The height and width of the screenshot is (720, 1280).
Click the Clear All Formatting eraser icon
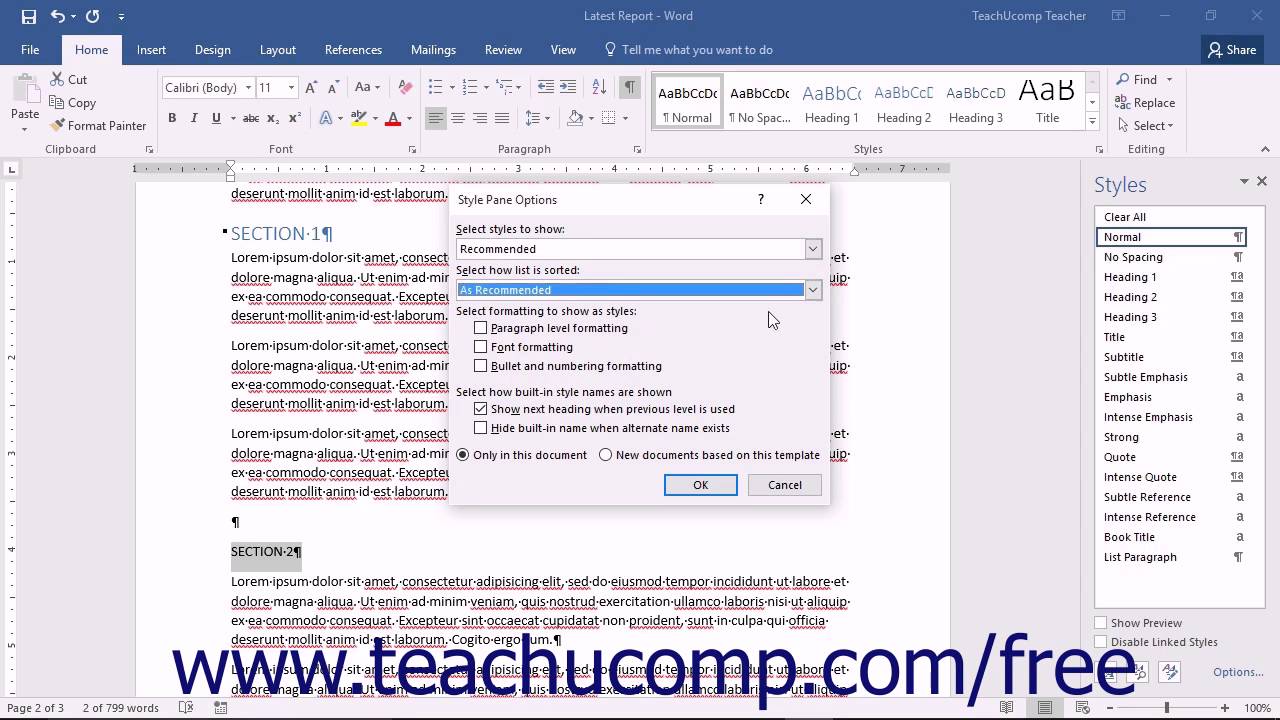pos(405,87)
